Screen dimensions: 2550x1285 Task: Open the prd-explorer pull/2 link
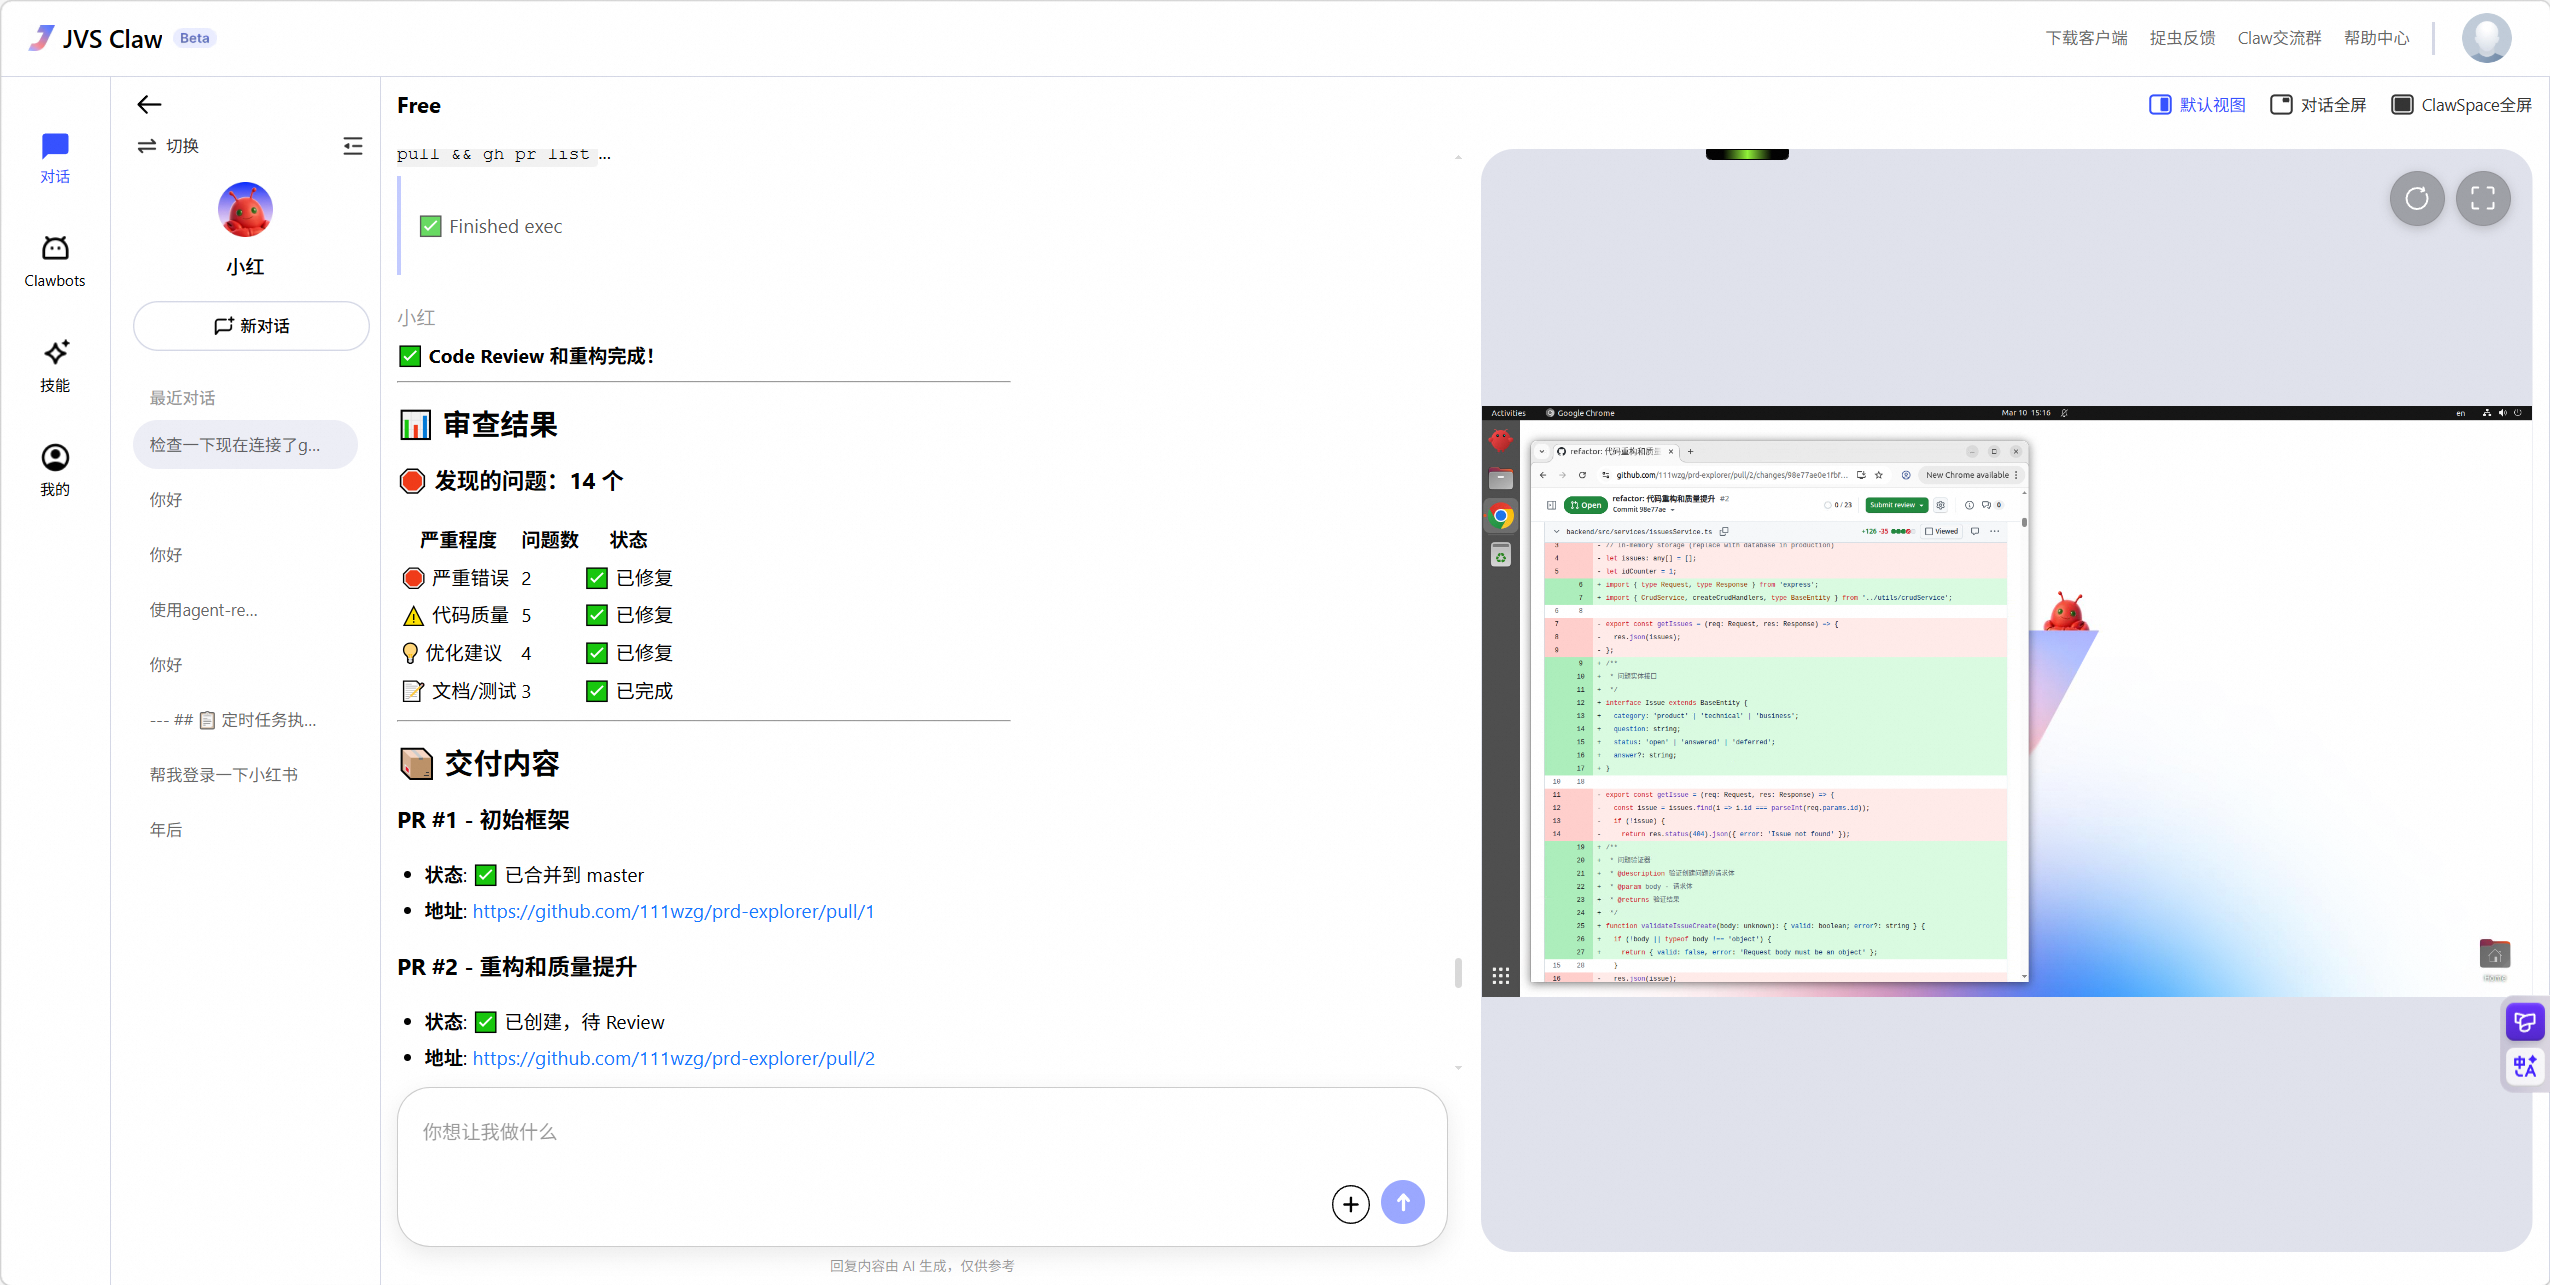coord(673,1058)
